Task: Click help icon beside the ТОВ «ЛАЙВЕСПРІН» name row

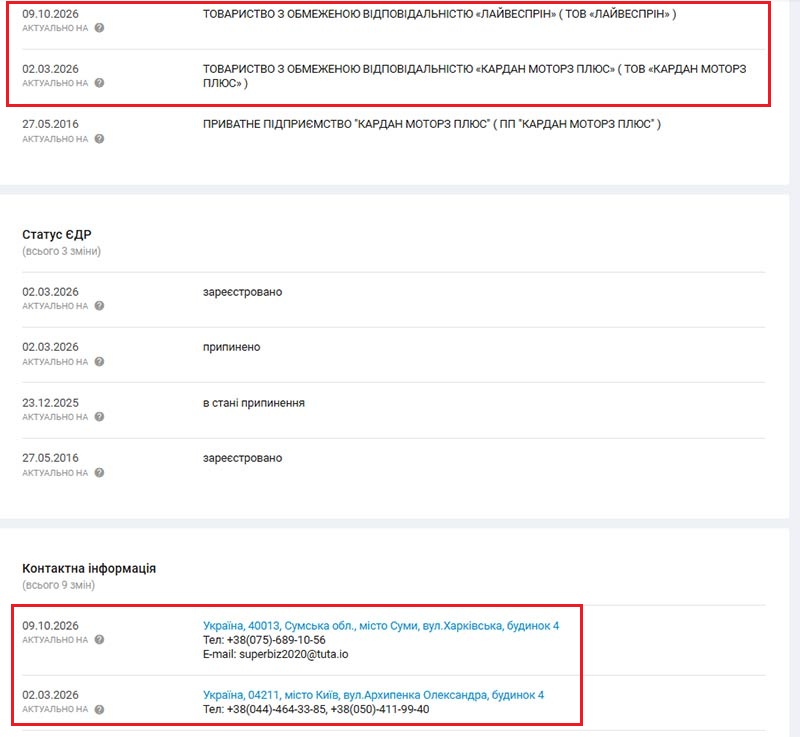Action: pos(99,28)
